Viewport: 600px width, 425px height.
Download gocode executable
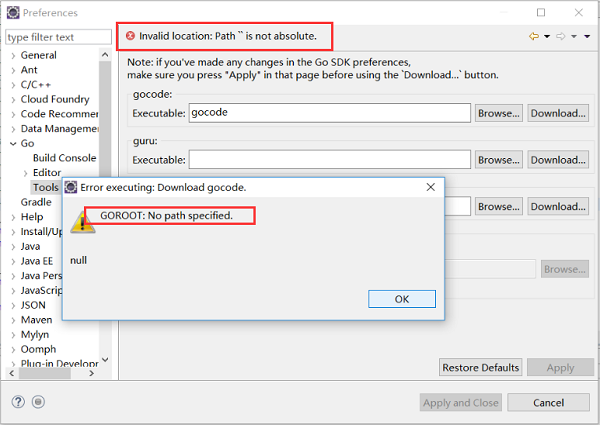click(x=558, y=113)
